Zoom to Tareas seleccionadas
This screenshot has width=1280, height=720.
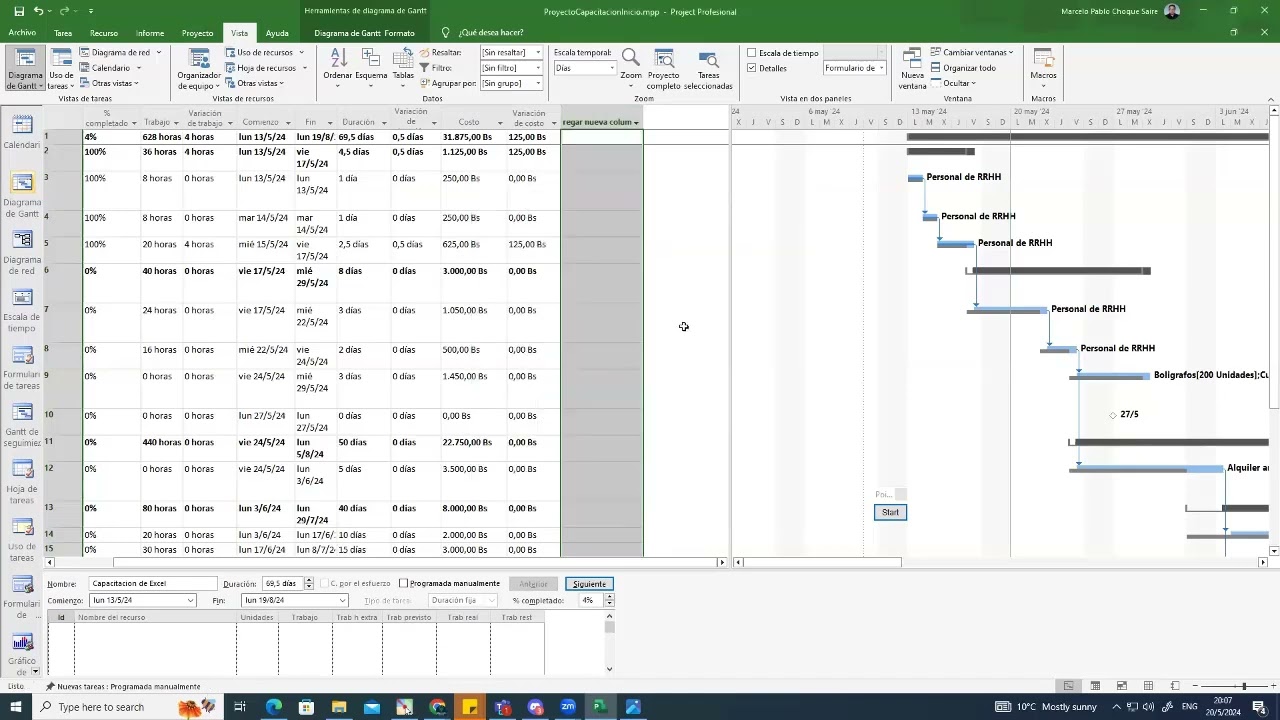708,69
